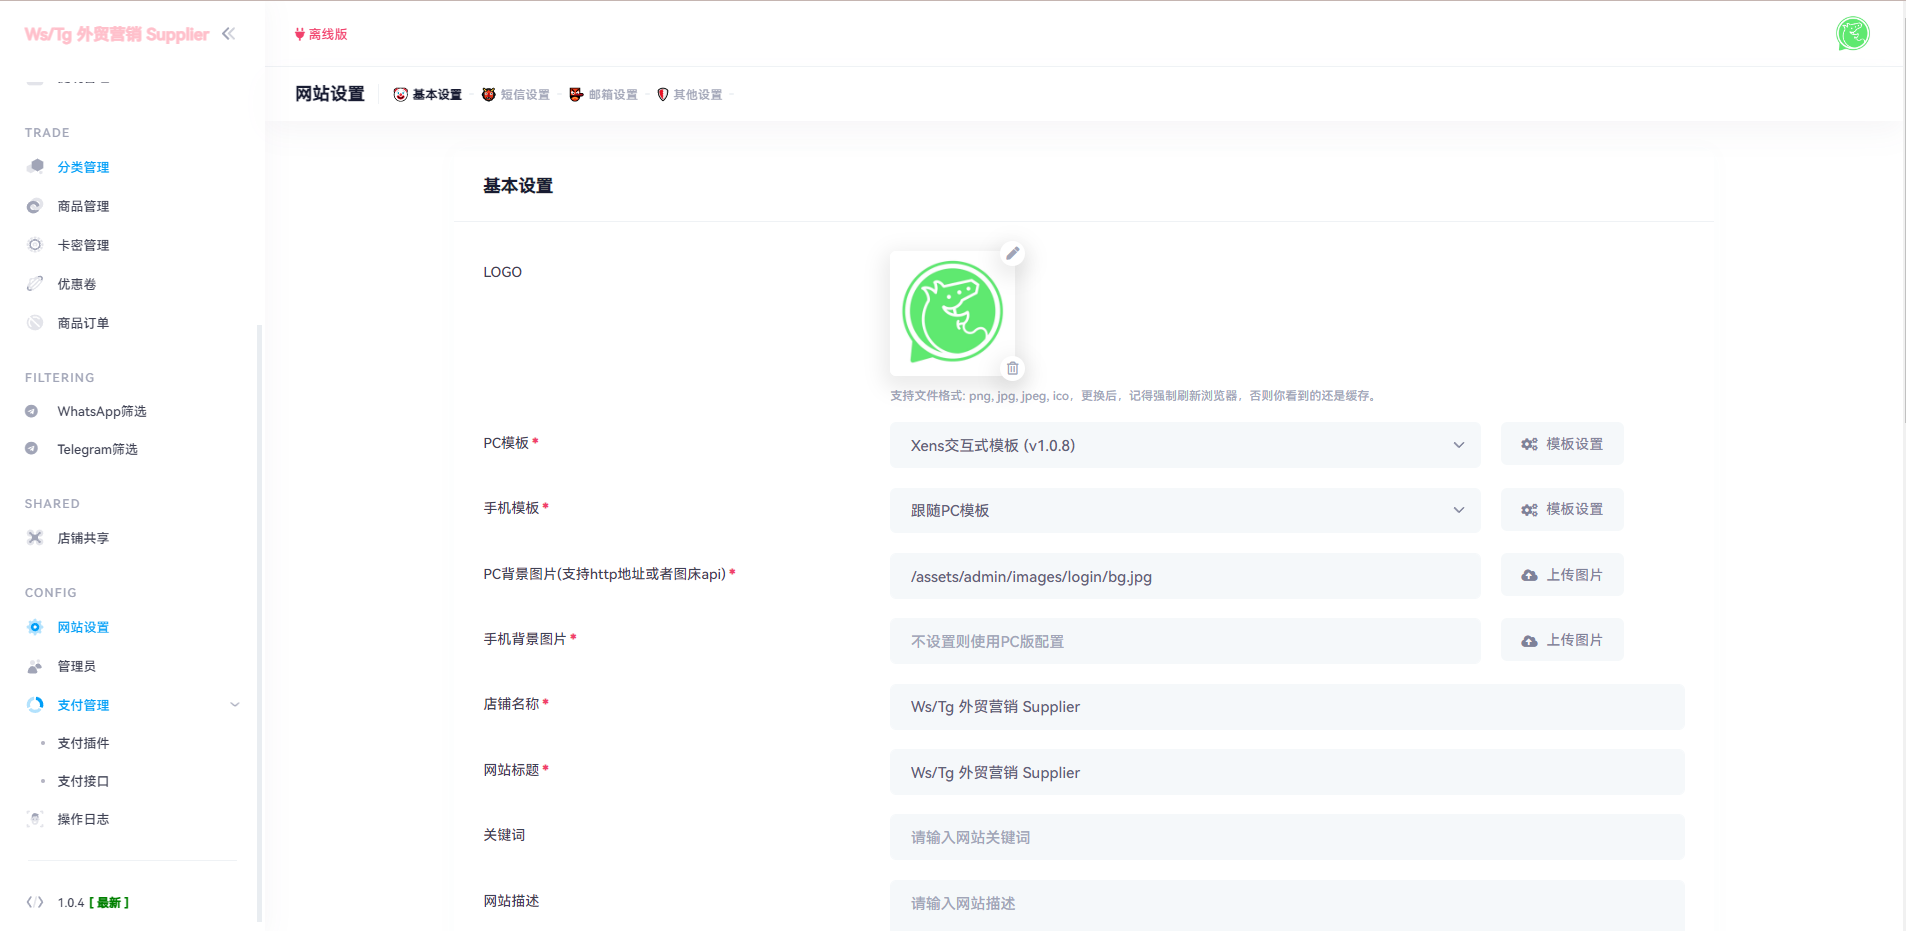
Task: Delete the logo using trash icon
Action: click(x=1012, y=369)
